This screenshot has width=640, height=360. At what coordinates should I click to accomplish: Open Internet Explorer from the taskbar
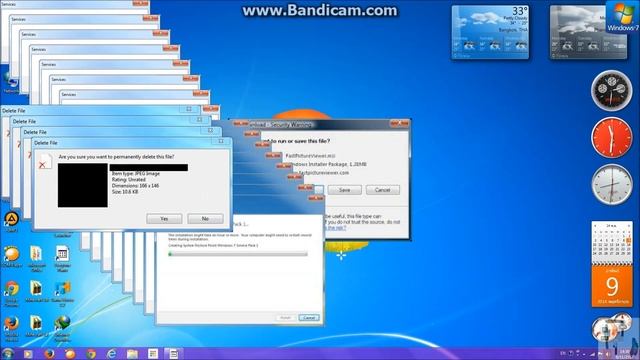coord(111,354)
